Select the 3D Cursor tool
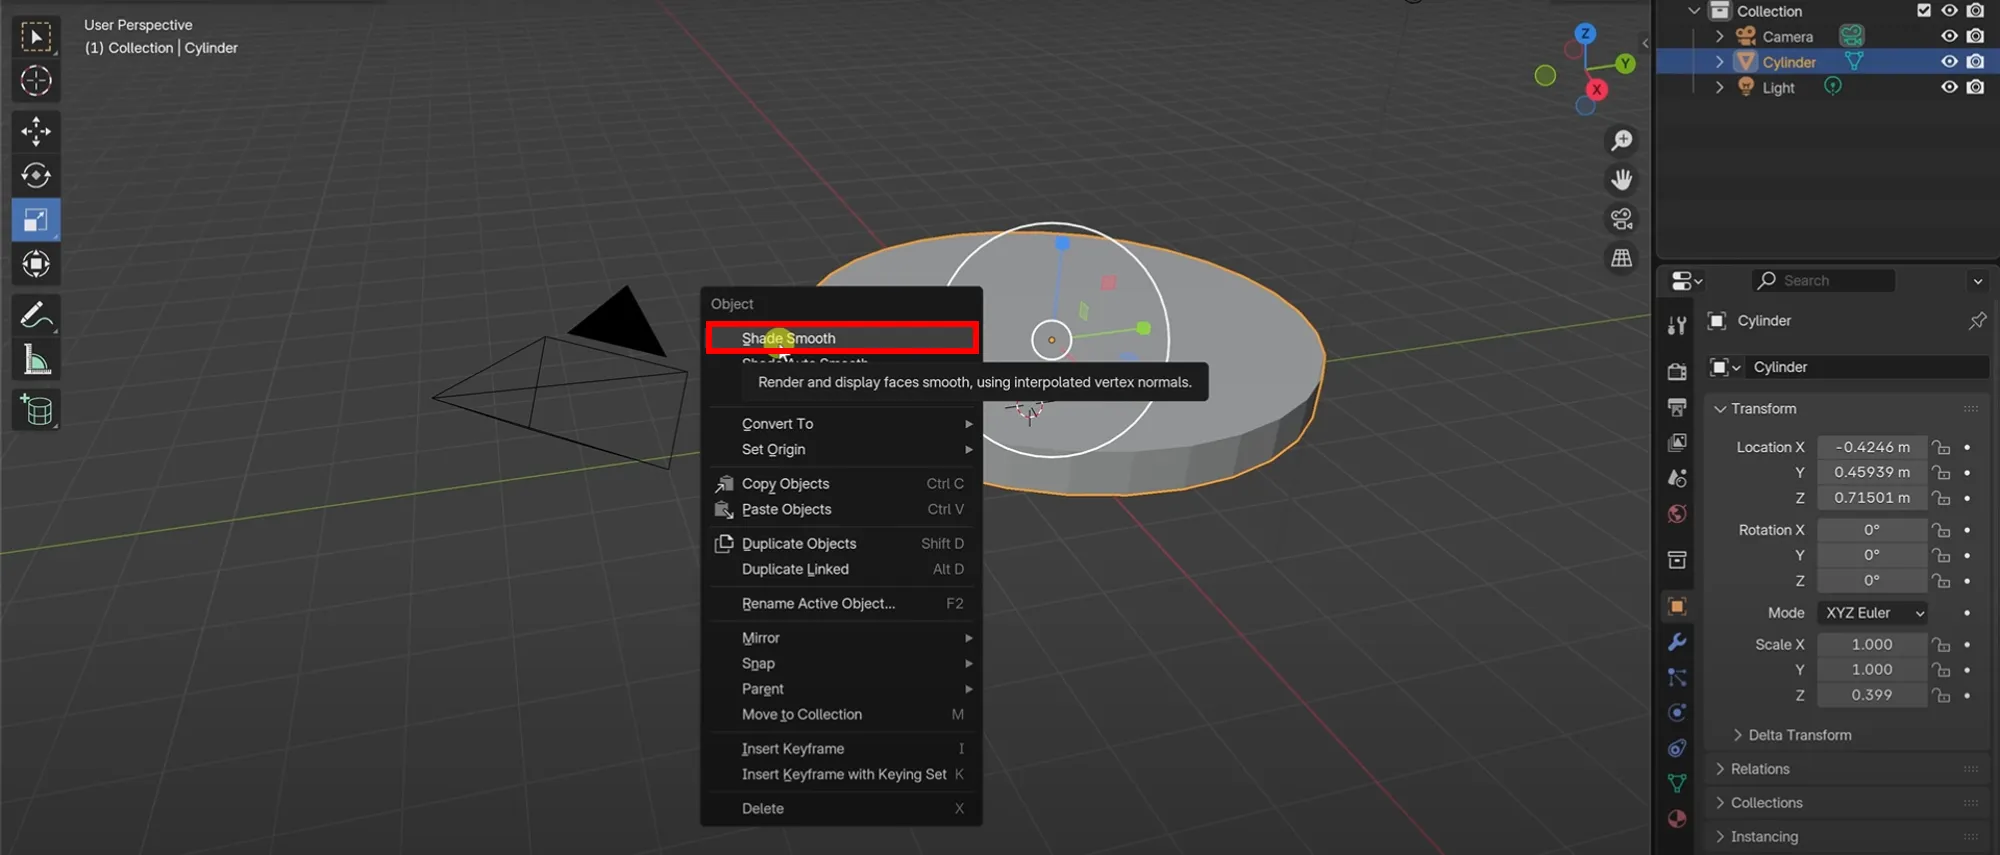Image resolution: width=2000 pixels, height=855 pixels. (x=36, y=81)
